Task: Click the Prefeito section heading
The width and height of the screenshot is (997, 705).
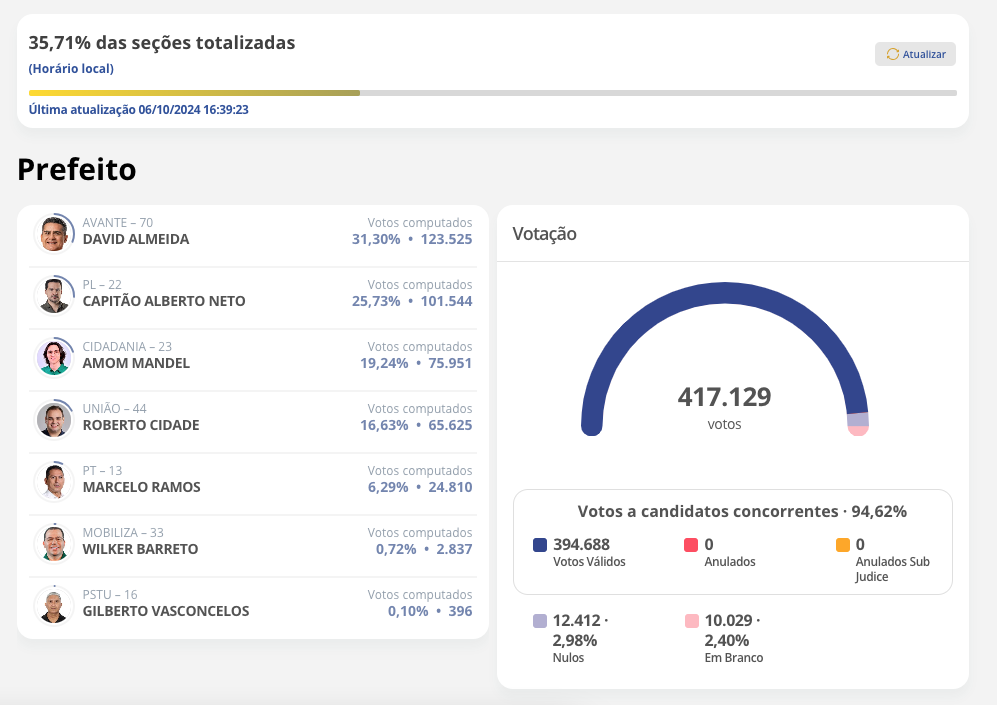Action: [x=77, y=170]
